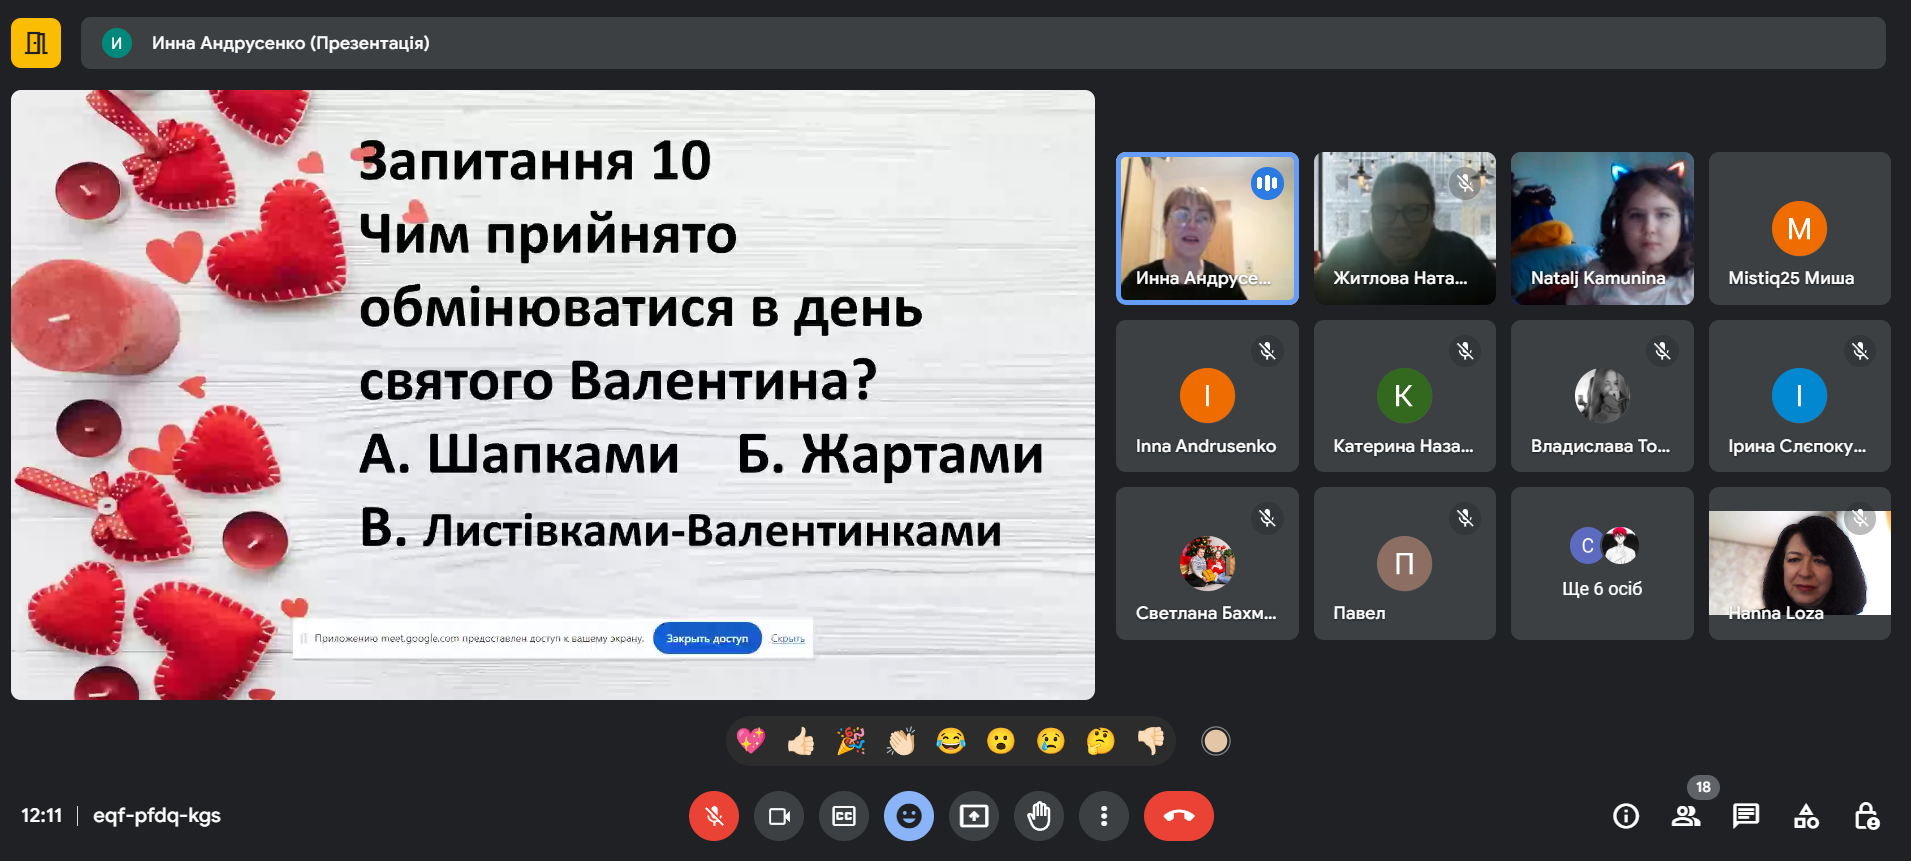Viewport: 1911px width, 861px height.
Task: Click the 'Закрыть доступ' button
Action: pyautogui.click(x=707, y=638)
